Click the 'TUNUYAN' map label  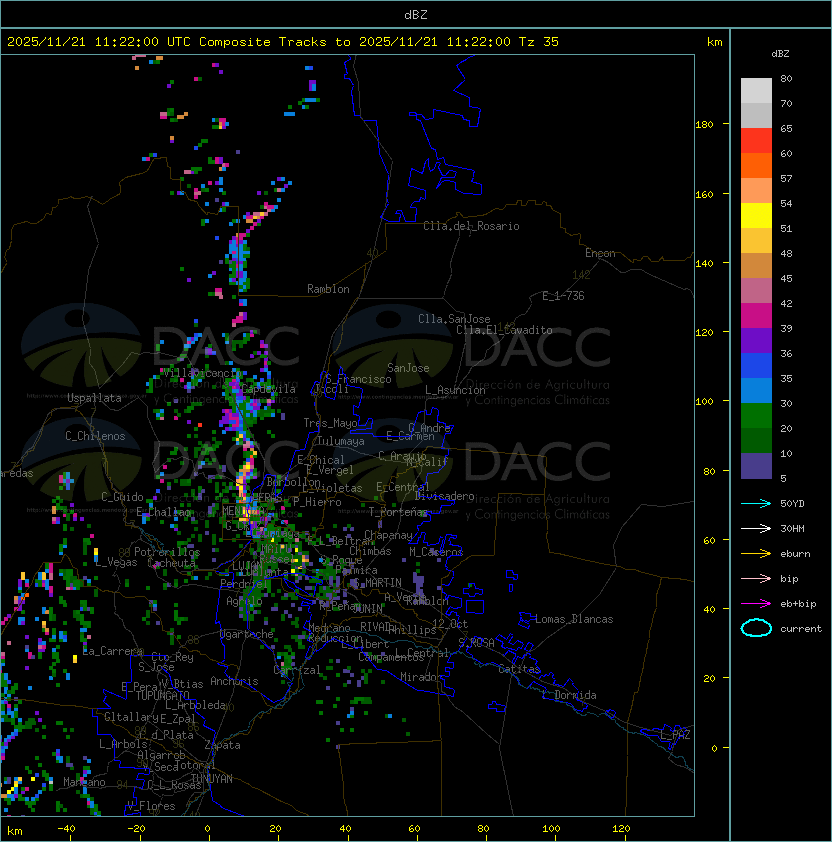pos(212,779)
